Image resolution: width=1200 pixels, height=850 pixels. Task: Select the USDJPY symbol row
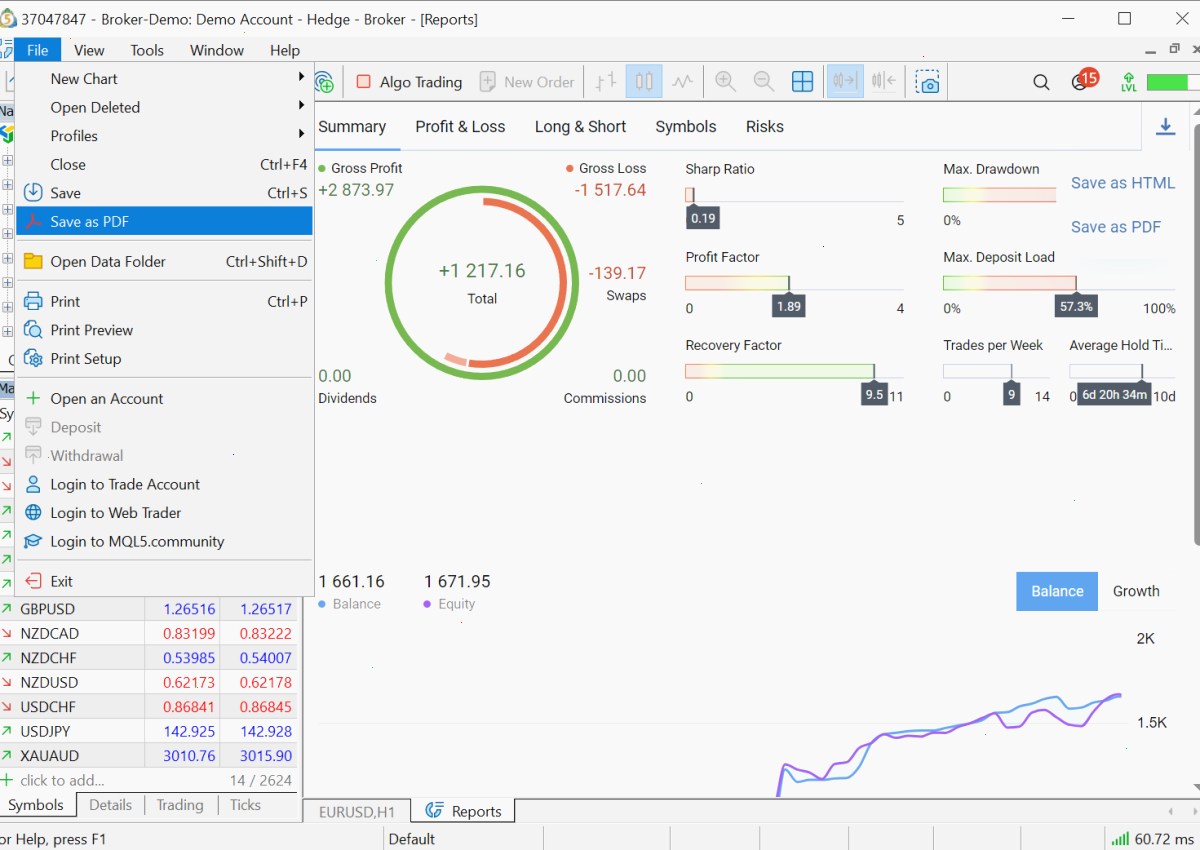coord(150,732)
